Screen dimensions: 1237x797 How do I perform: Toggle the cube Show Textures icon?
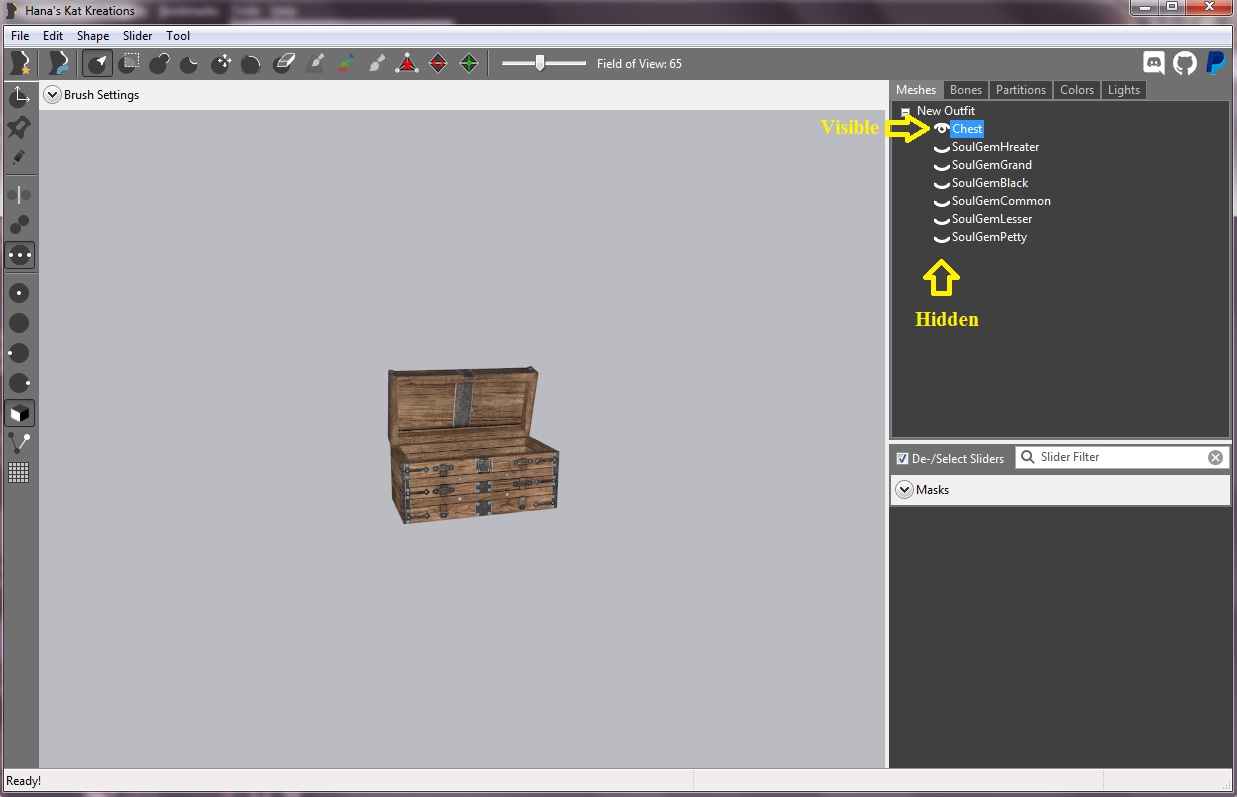[19, 413]
